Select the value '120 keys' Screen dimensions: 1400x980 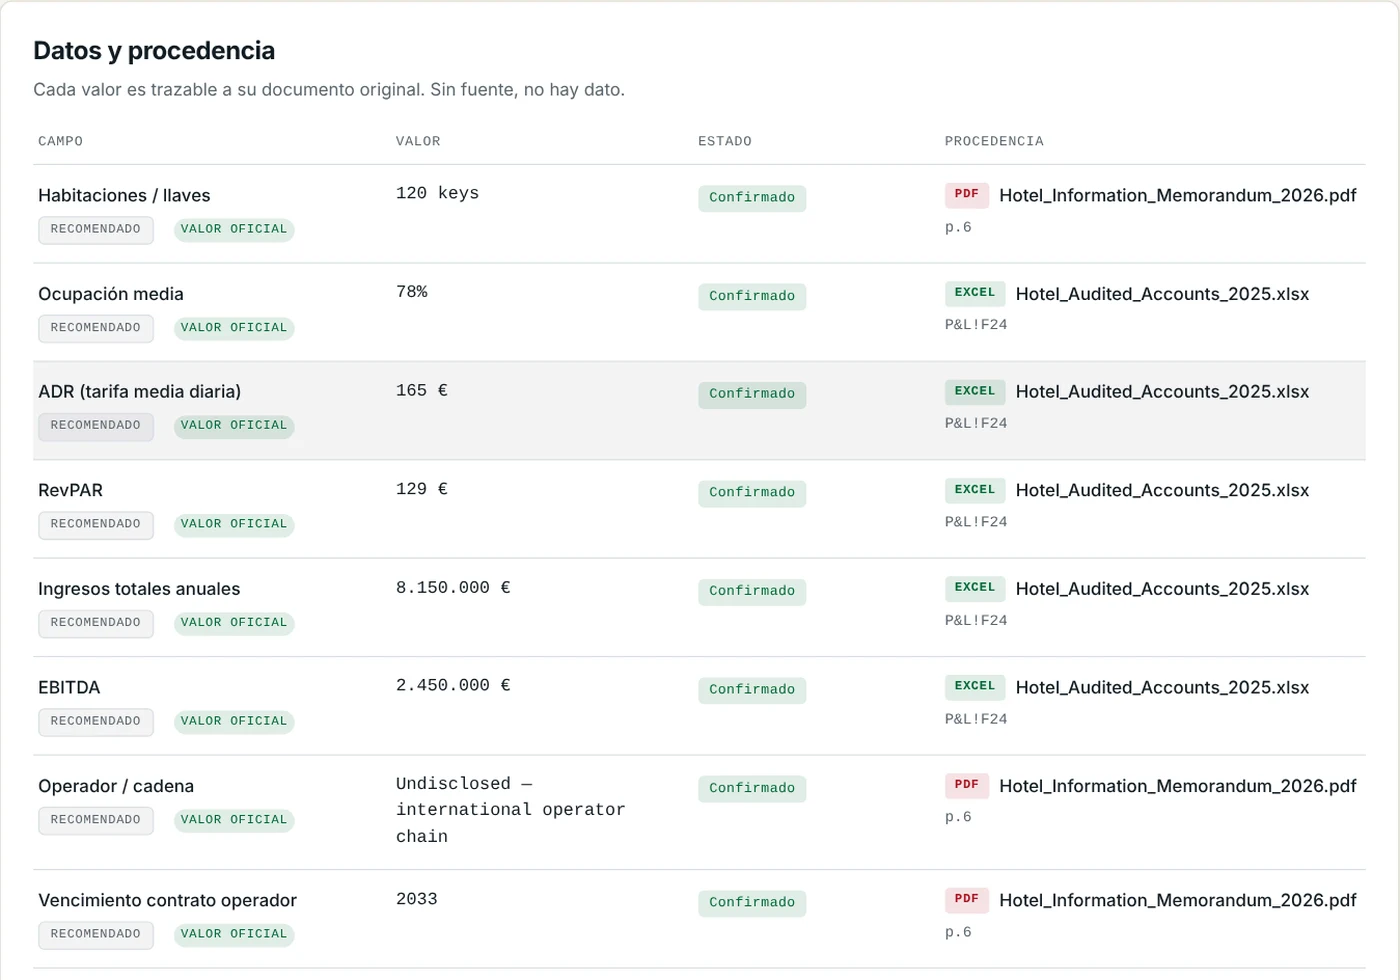pos(437,193)
